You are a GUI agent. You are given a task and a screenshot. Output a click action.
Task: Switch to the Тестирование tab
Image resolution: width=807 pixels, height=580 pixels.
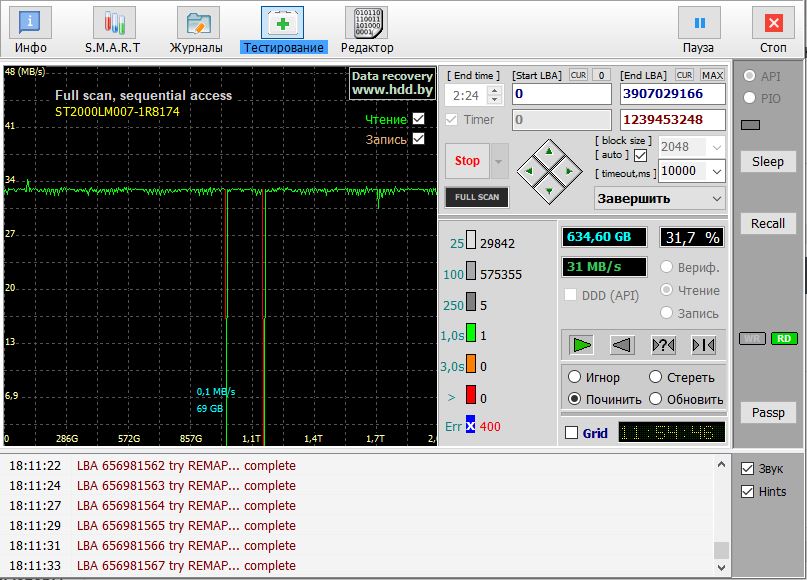point(283,30)
